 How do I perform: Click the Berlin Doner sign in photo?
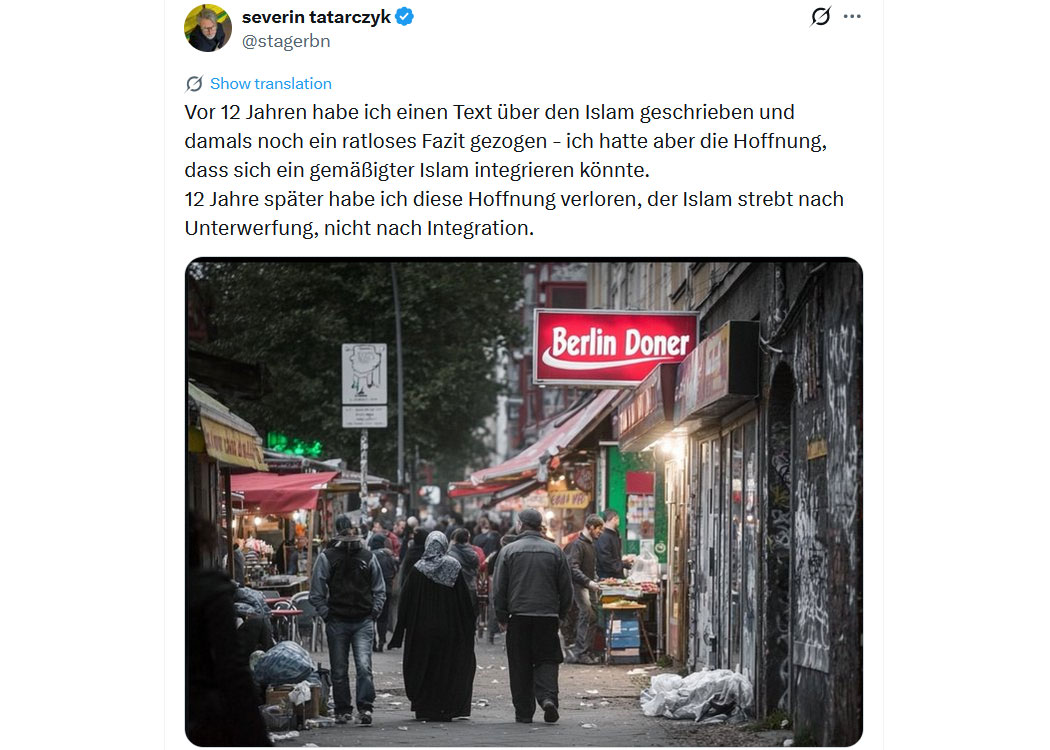coord(615,346)
